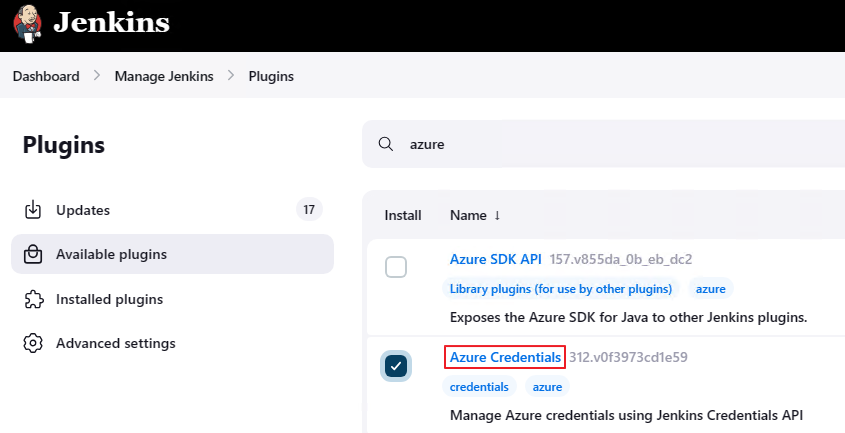Select Available plugins in sidebar
The image size is (845, 433).
172,254
